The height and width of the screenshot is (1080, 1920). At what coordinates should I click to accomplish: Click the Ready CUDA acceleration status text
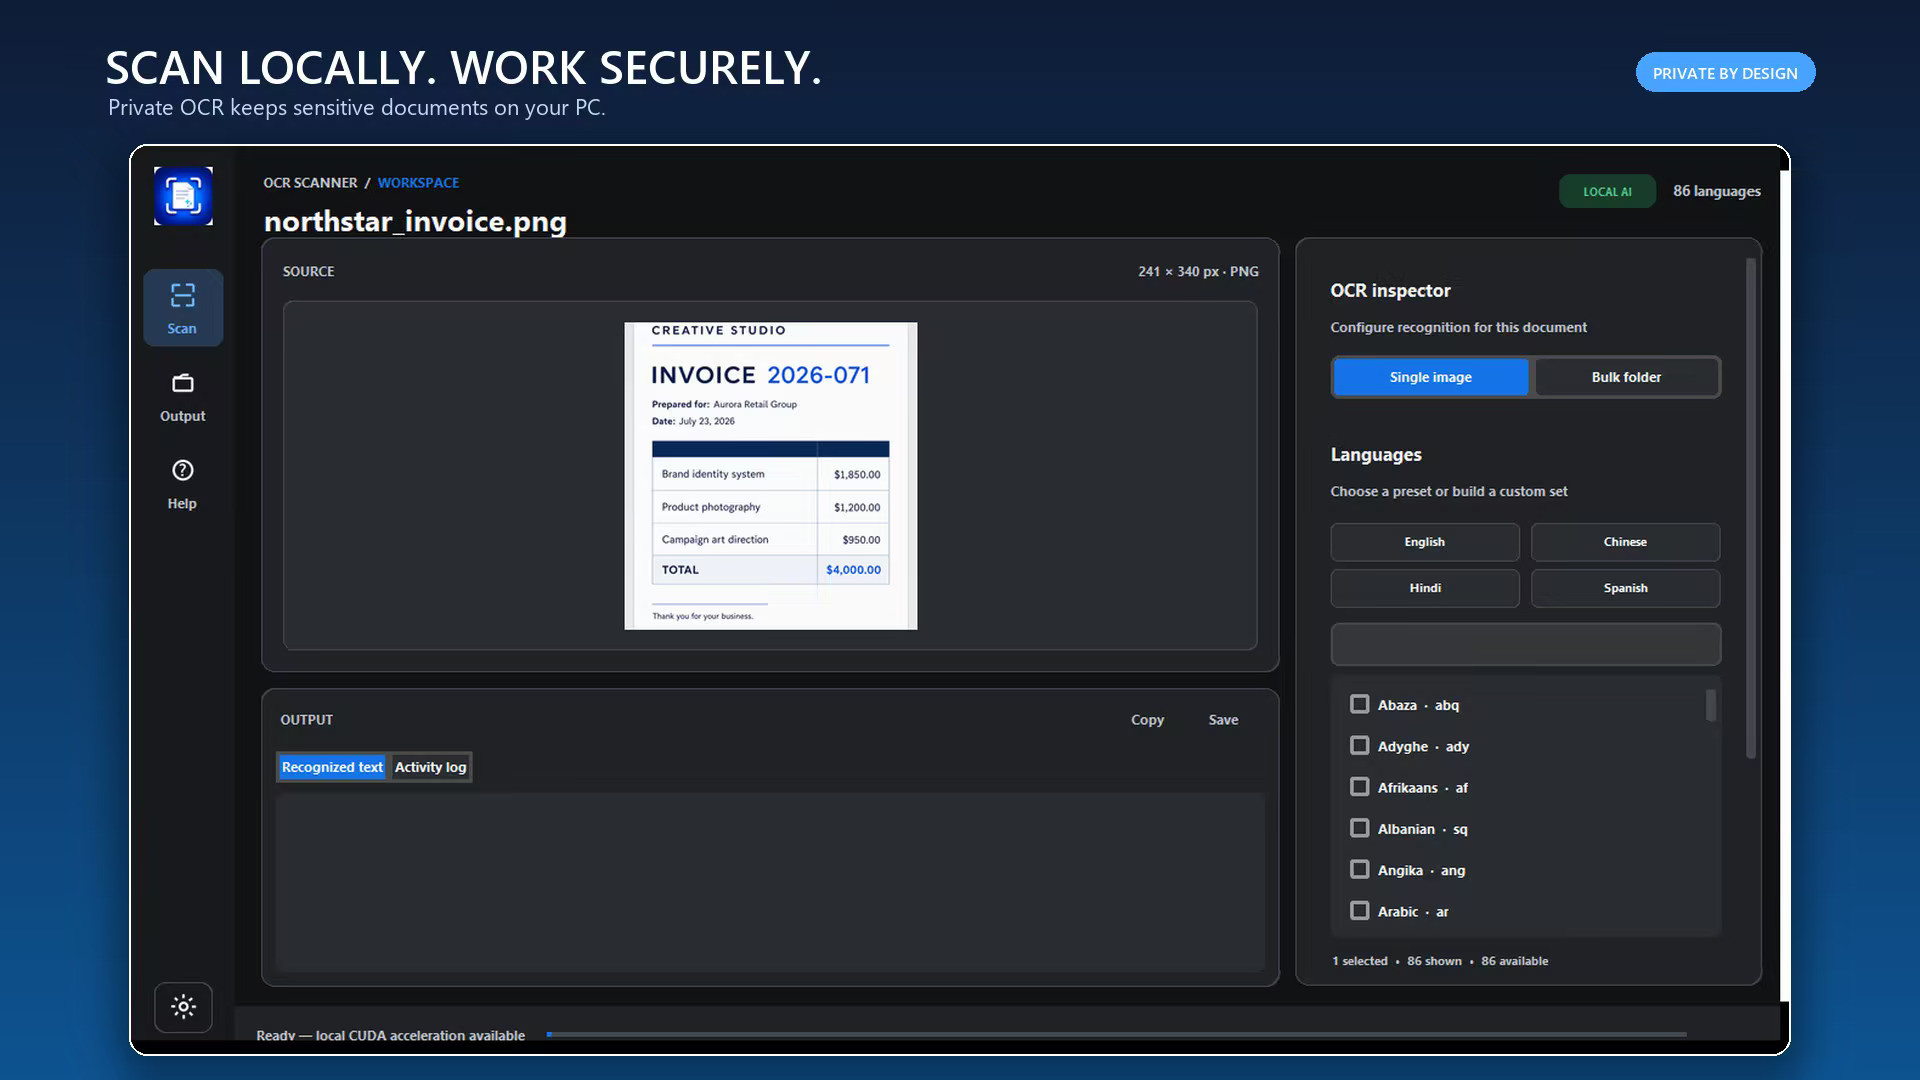(390, 1035)
